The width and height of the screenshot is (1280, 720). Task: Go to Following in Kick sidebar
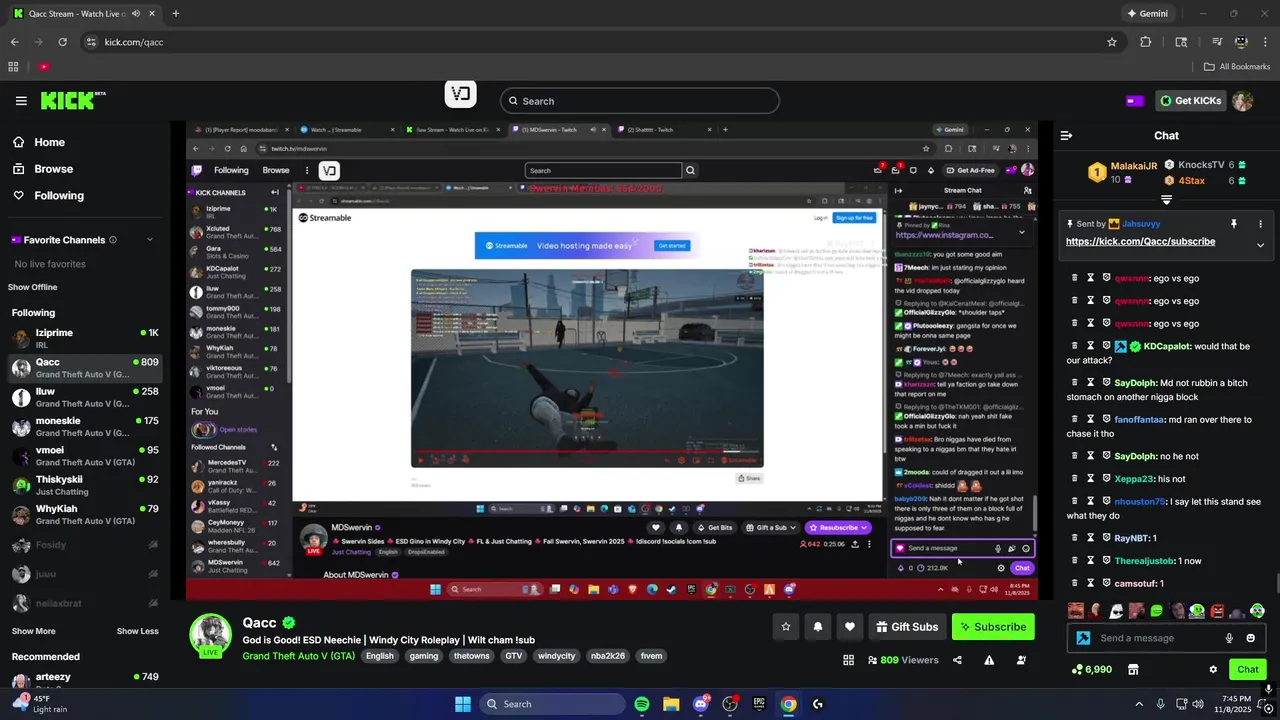coord(48,195)
